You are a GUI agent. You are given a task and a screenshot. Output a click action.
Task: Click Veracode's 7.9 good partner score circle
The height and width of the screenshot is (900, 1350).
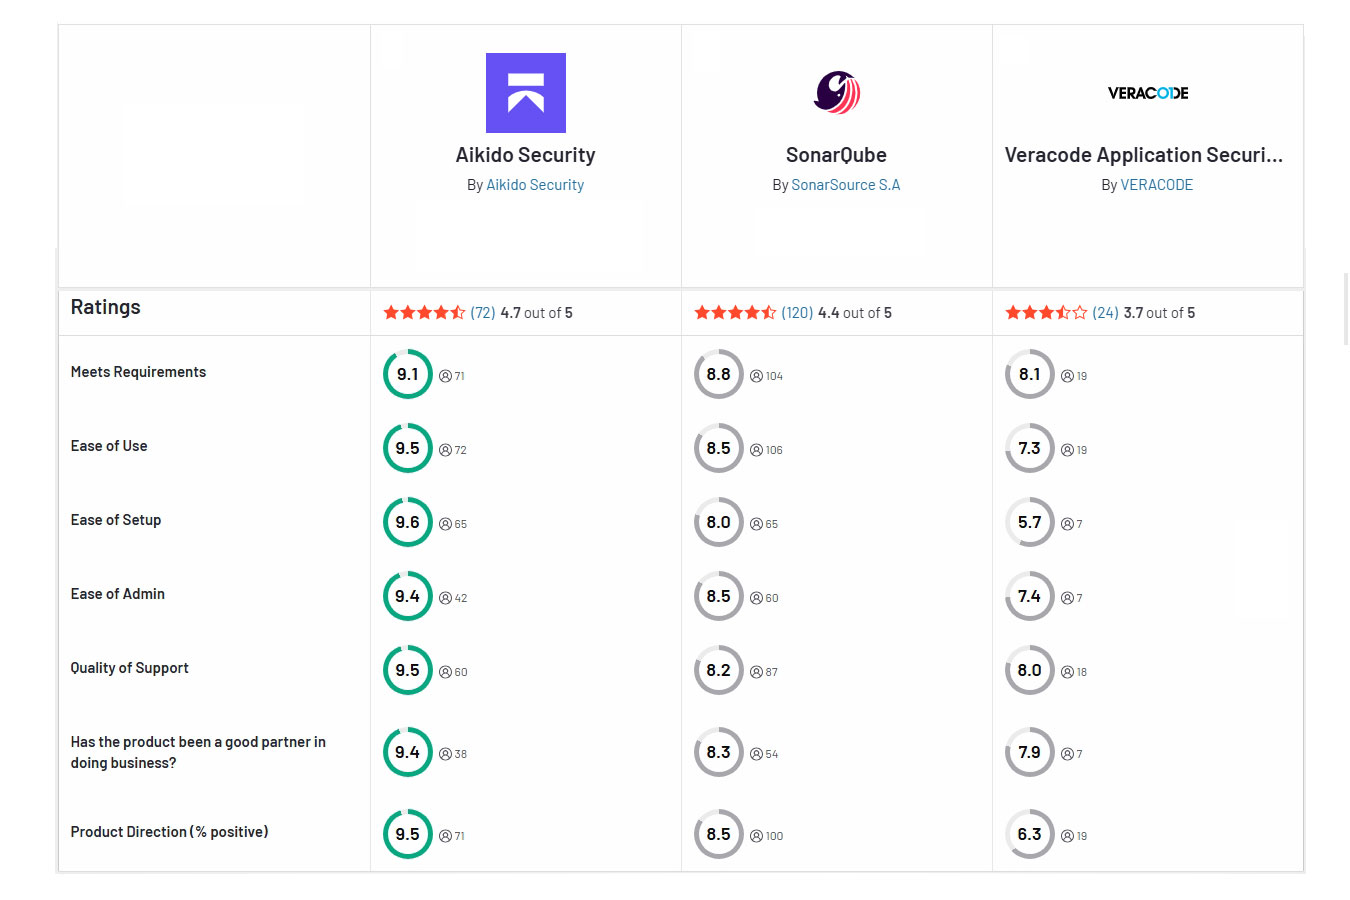(1030, 752)
